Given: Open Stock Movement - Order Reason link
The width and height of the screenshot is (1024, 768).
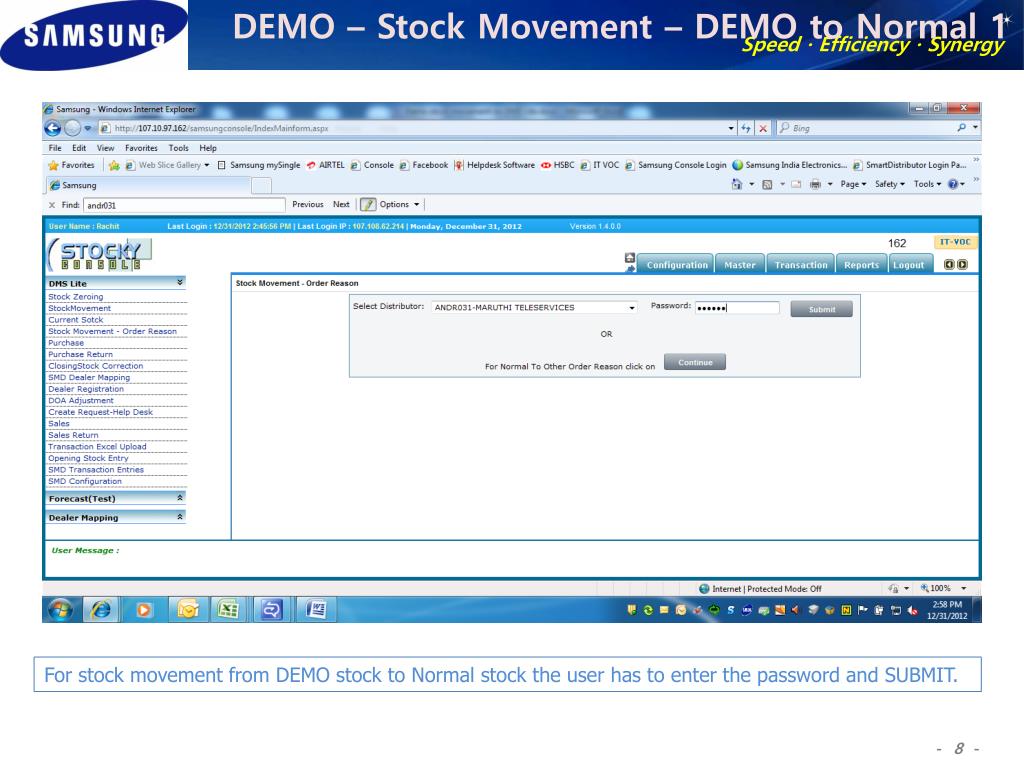Looking at the screenshot, I should 112,331.
